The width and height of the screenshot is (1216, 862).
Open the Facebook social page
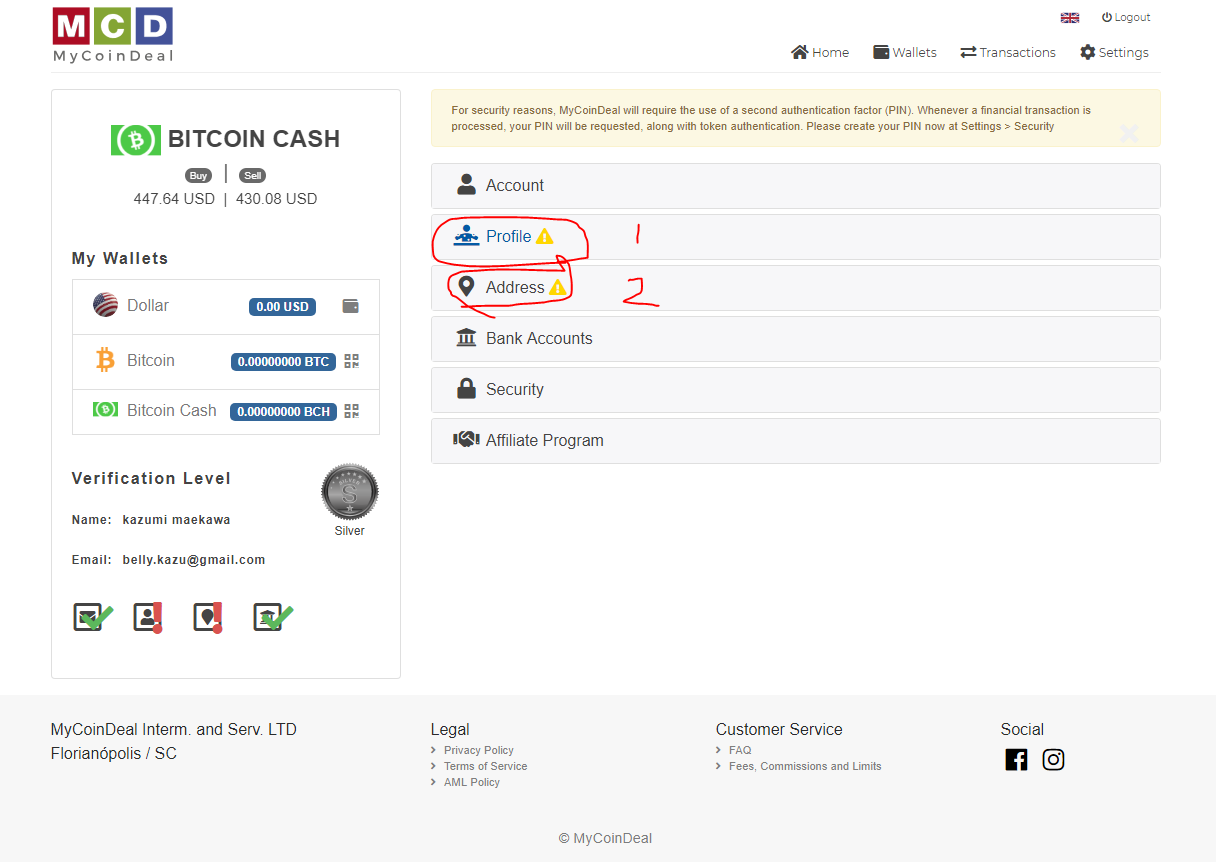[1016, 760]
